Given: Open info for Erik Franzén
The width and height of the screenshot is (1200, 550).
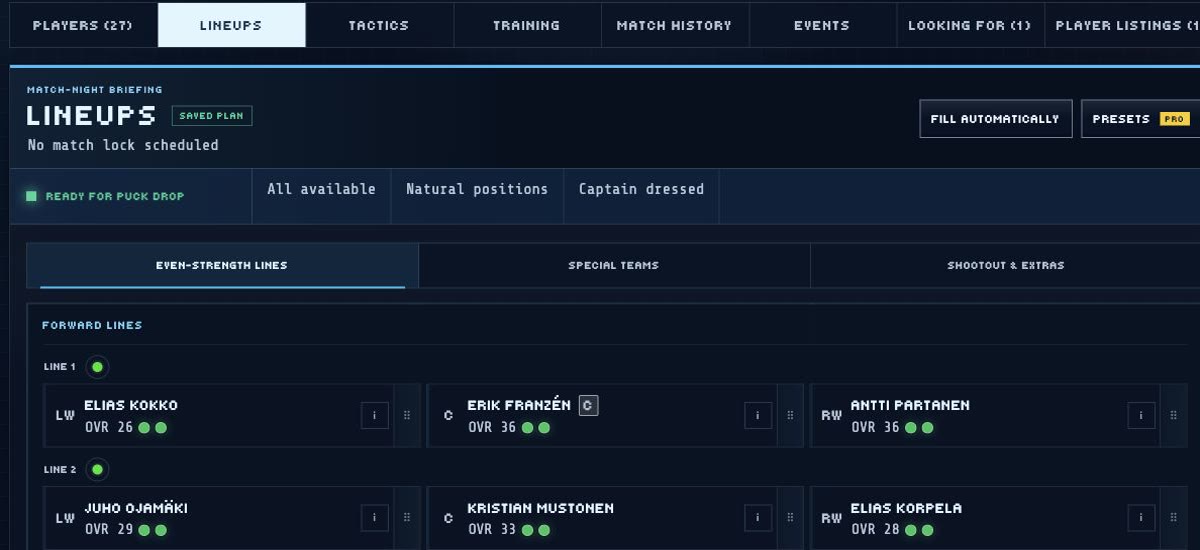Looking at the screenshot, I should pos(758,416).
